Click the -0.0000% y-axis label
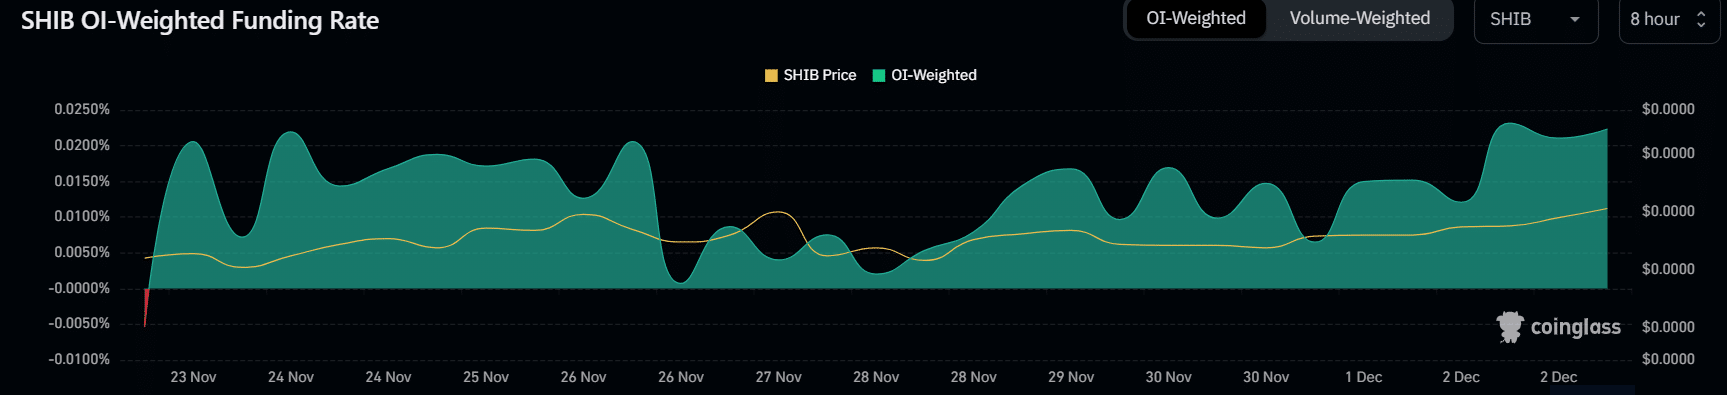1727x395 pixels. point(79,288)
